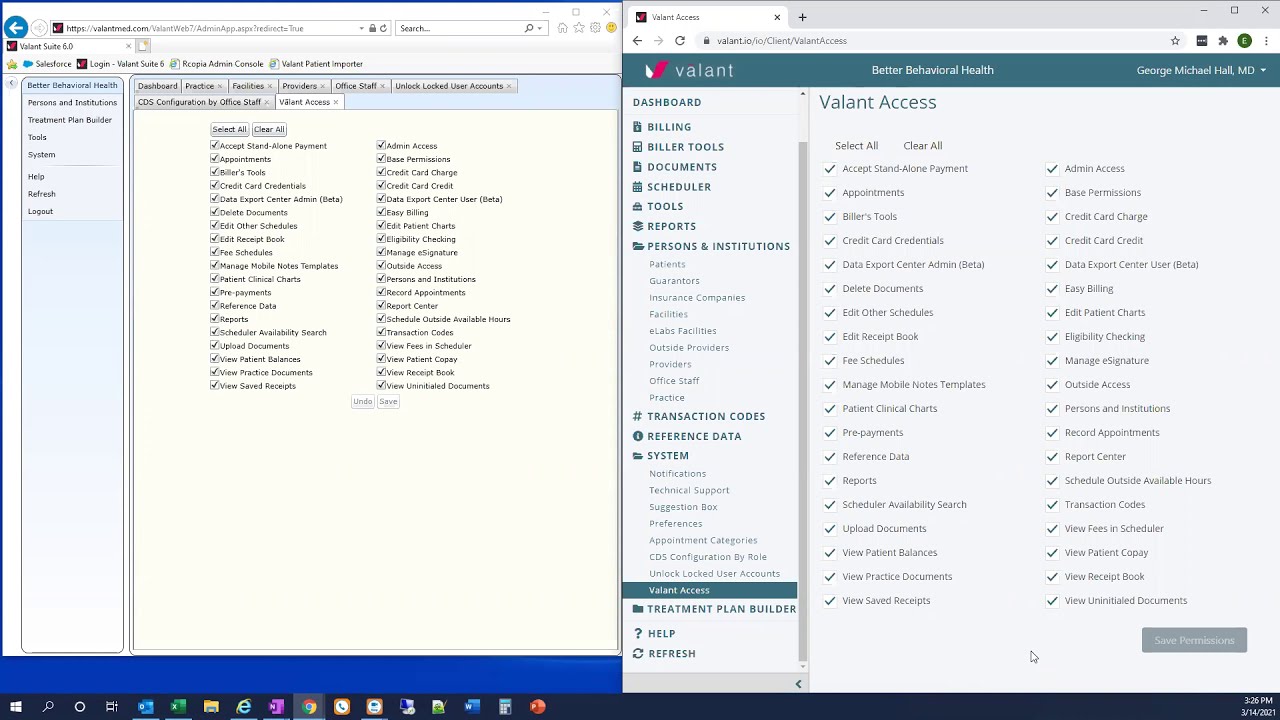Click REFRESH in Valant sidebar

pos(671,653)
